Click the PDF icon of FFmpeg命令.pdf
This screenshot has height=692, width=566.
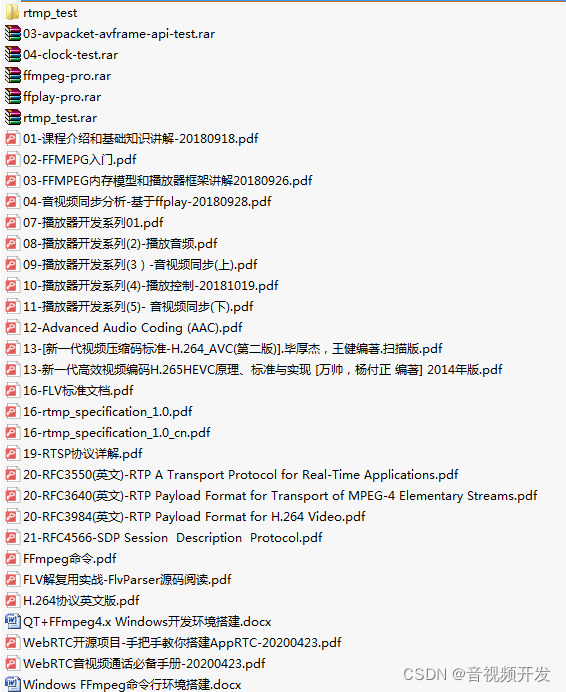[x=12, y=559]
